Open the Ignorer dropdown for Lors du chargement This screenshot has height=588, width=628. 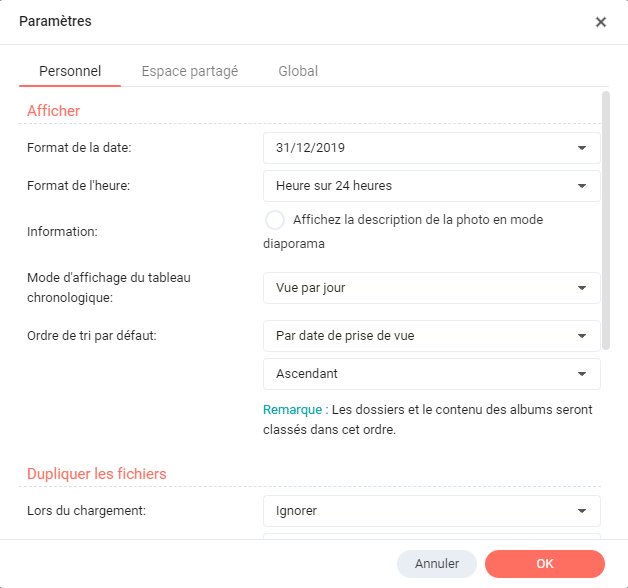pos(420,511)
